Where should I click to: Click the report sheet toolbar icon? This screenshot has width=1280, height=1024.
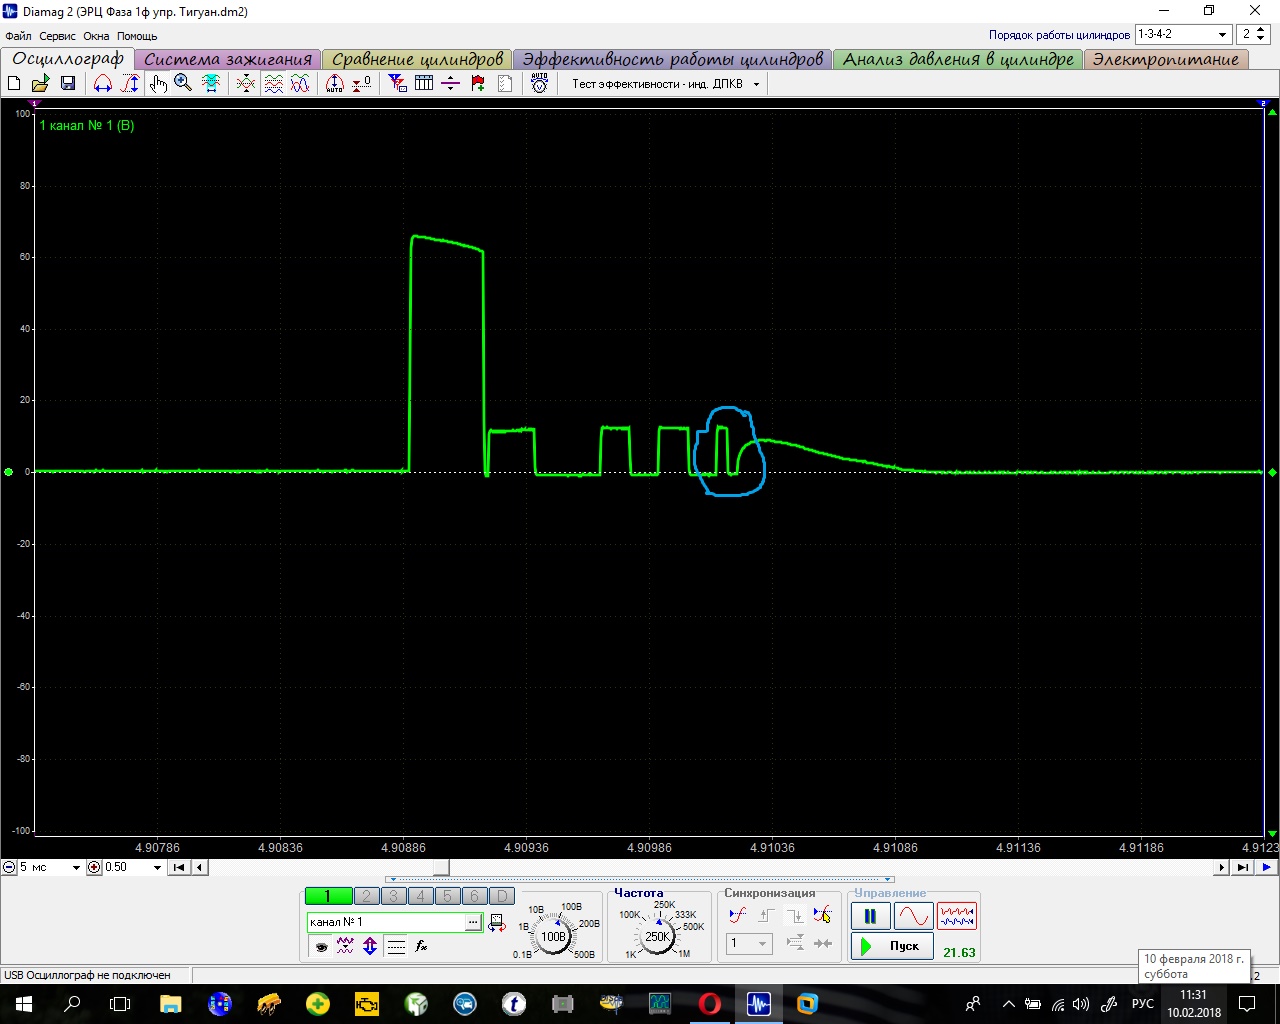tap(505, 84)
